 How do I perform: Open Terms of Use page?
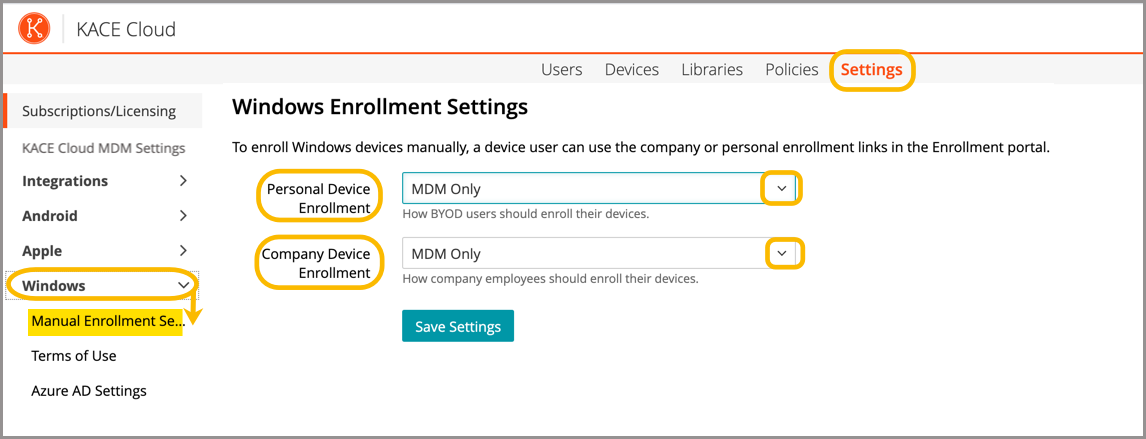(x=74, y=356)
